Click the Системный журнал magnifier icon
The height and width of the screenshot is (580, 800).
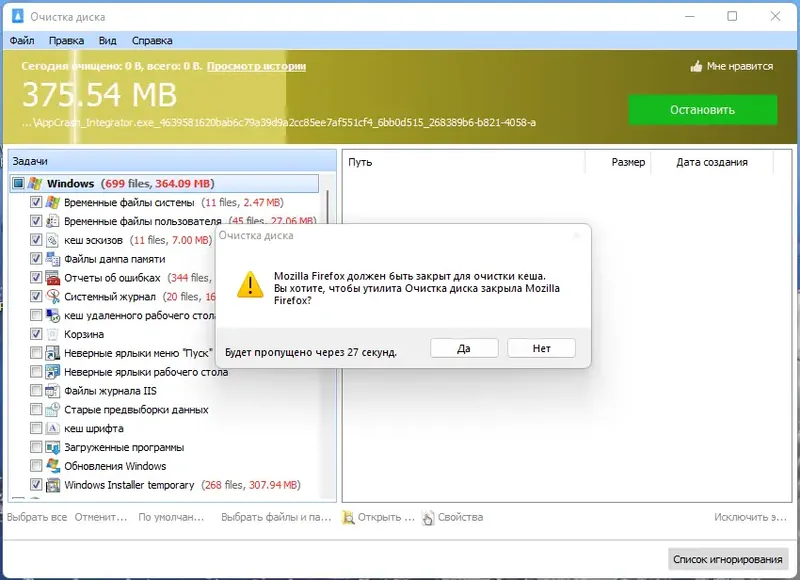pos(55,296)
